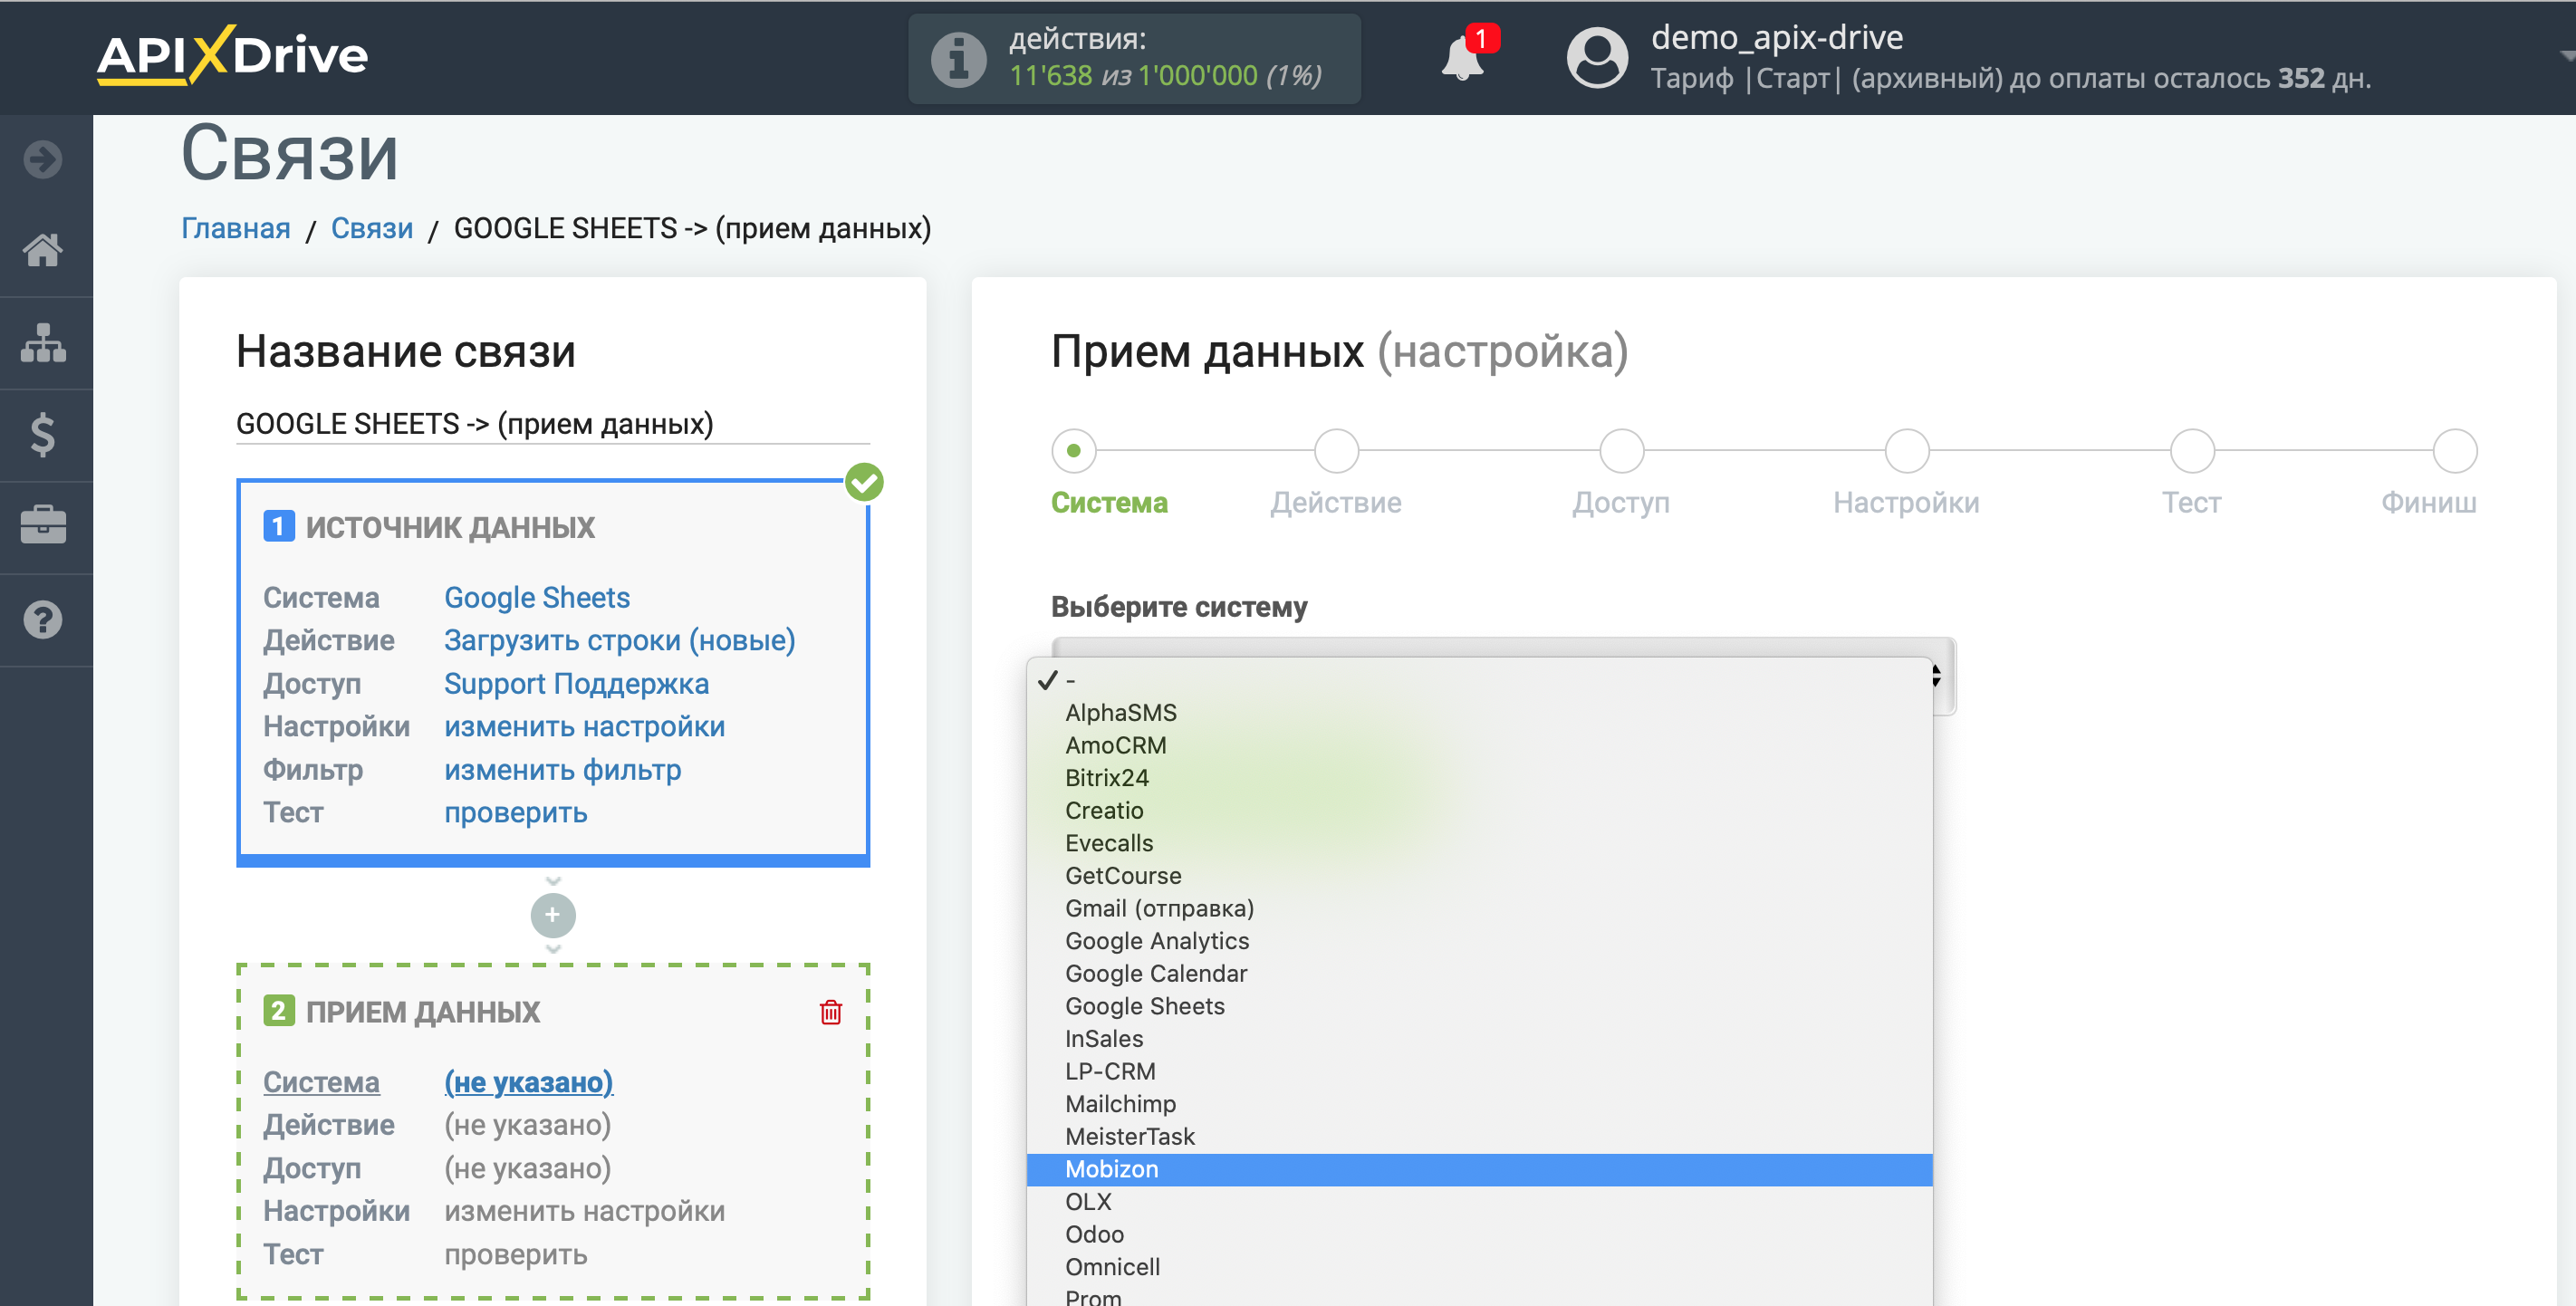Viewport: 2576px width, 1306px height.
Task: Pick Evecalls from the system list
Action: 1479,843
